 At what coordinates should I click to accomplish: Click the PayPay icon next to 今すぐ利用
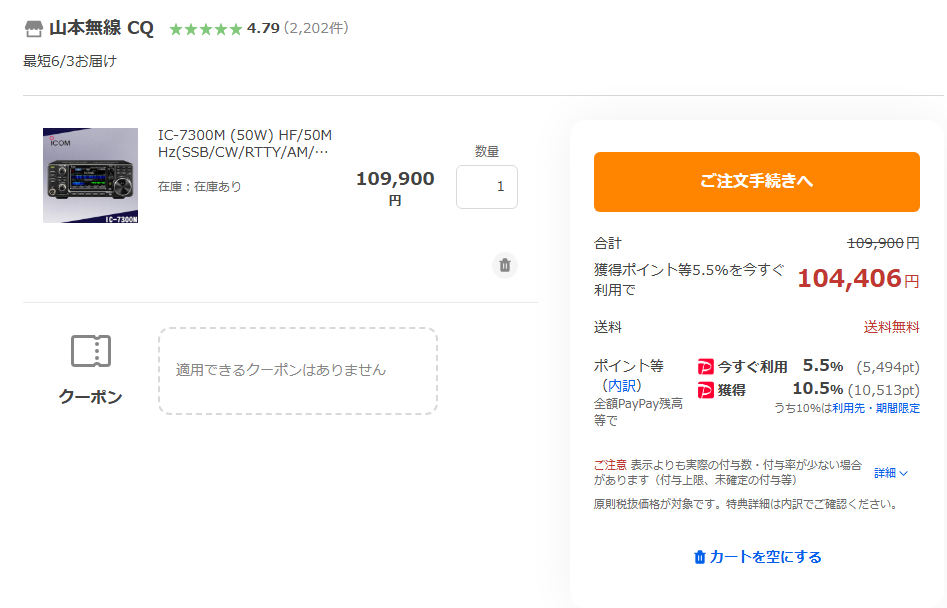click(705, 366)
